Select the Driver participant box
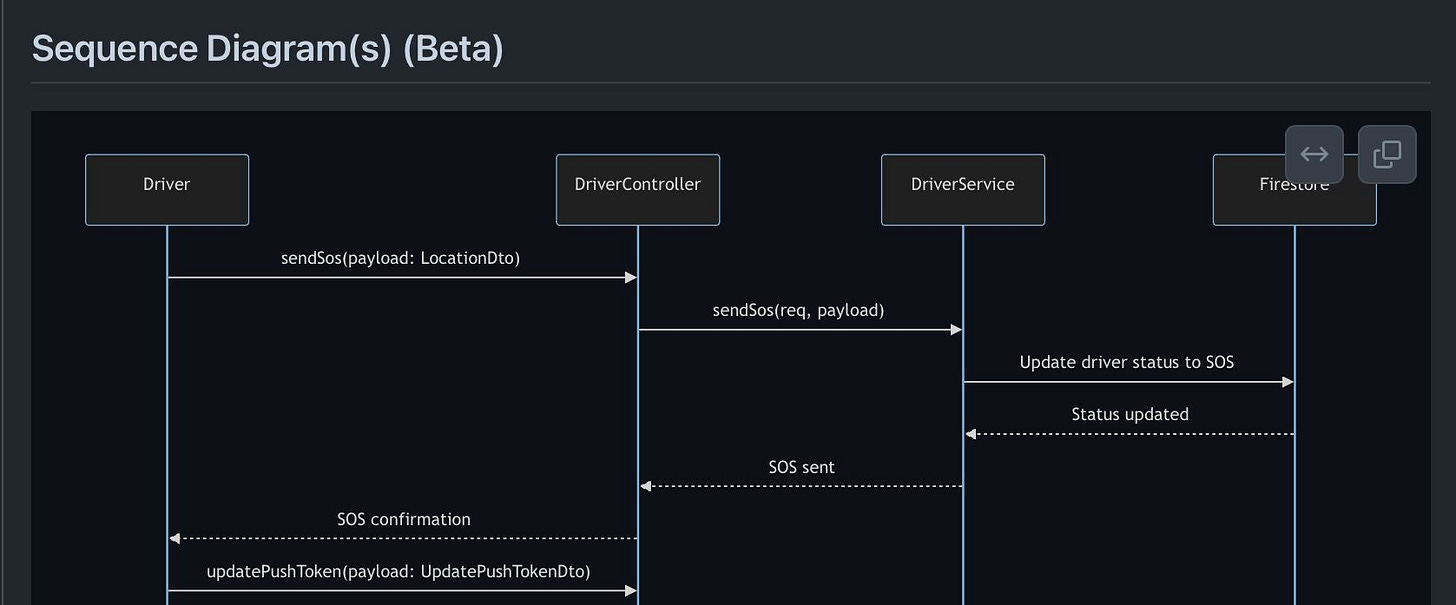The width and height of the screenshot is (1456, 605). (x=167, y=189)
